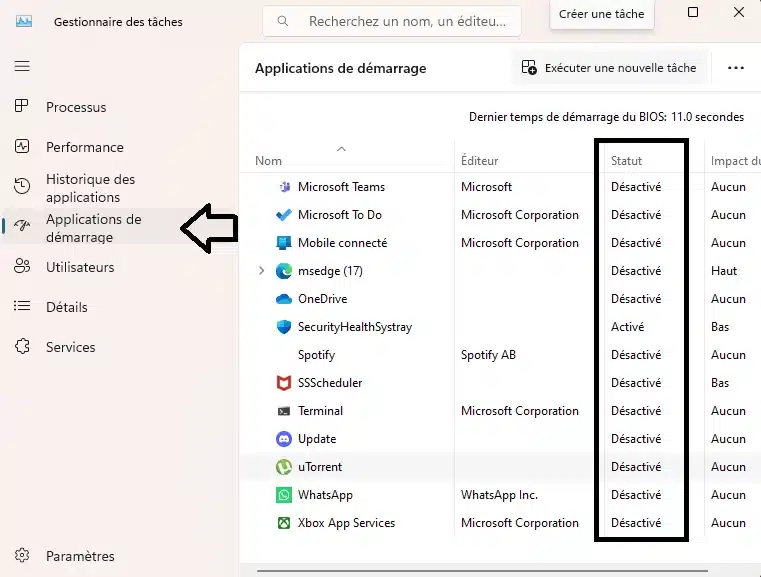The width and height of the screenshot is (761, 577).
Task: Select the SecurityHealthSystray row name
Action: 355,327
